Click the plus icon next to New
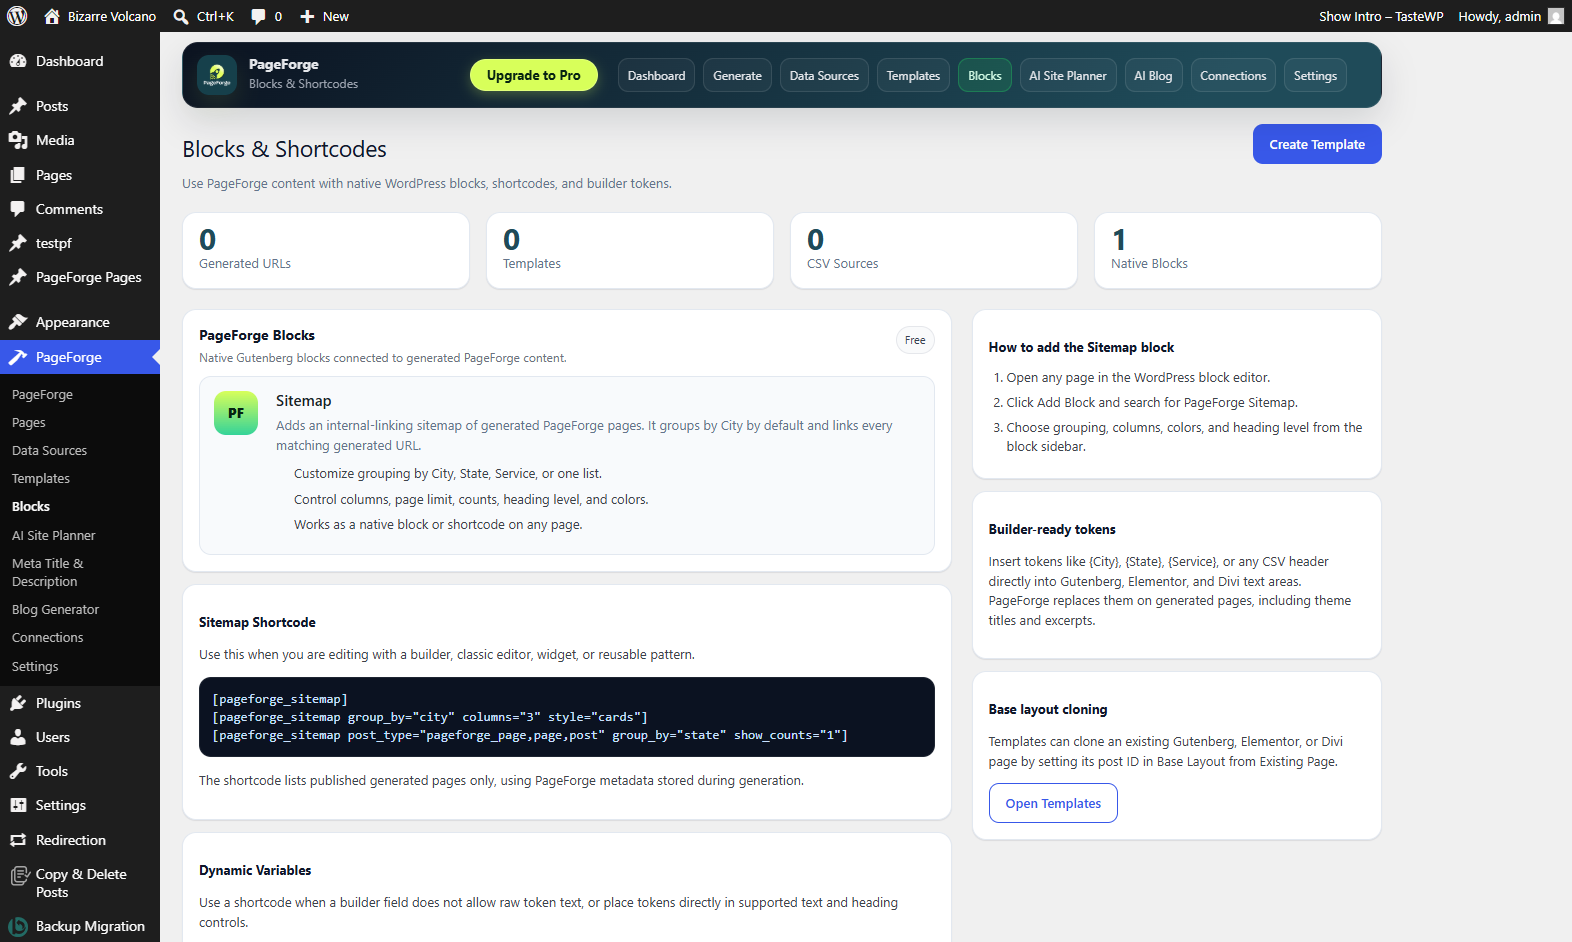Image resolution: width=1572 pixels, height=942 pixels. coord(307,16)
